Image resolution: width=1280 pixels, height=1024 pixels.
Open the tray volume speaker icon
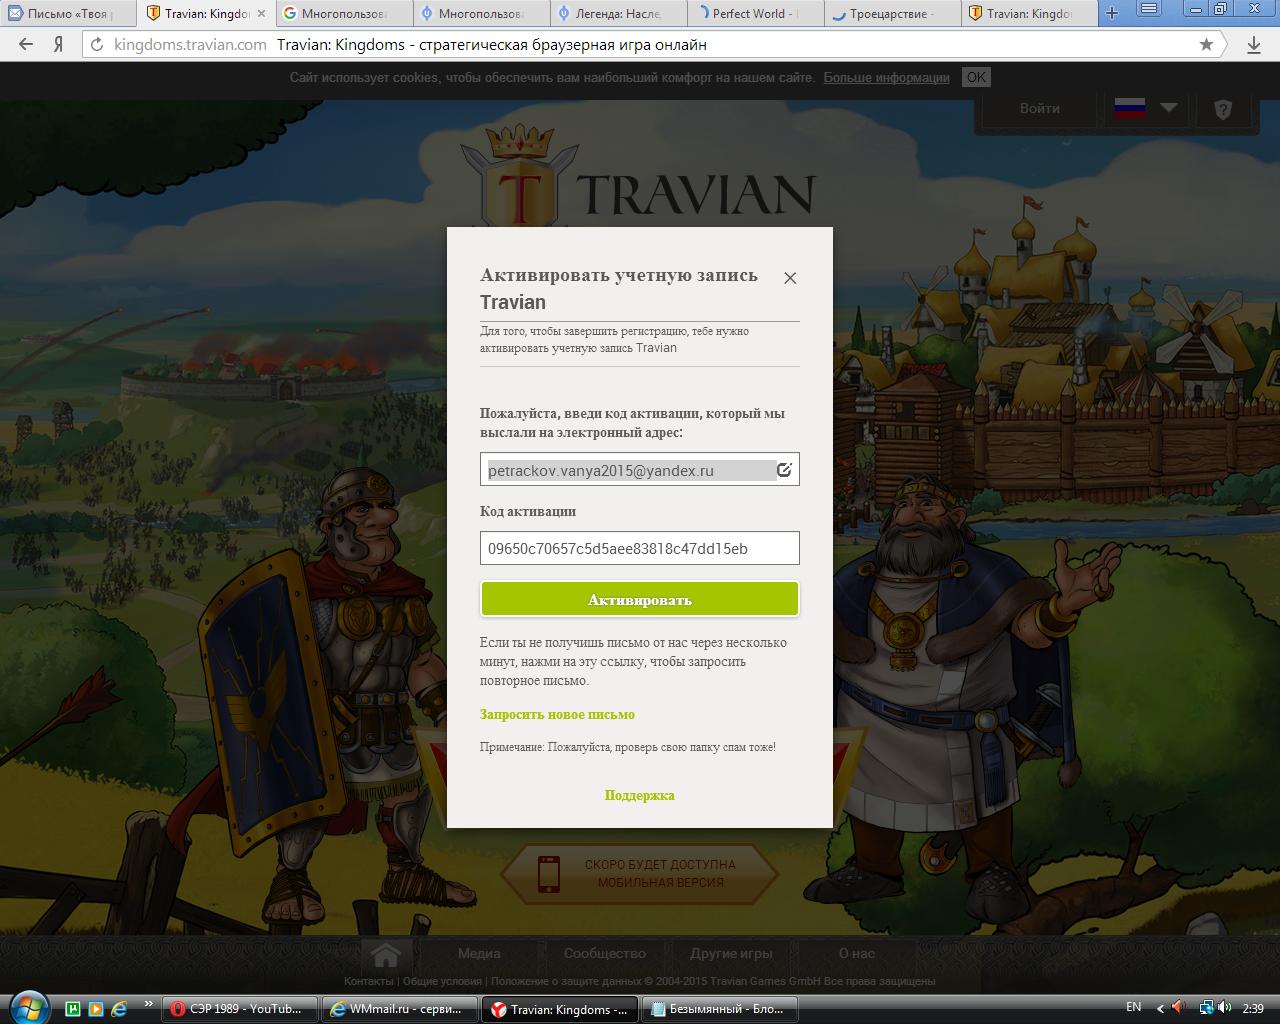(x=1225, y=1008)
